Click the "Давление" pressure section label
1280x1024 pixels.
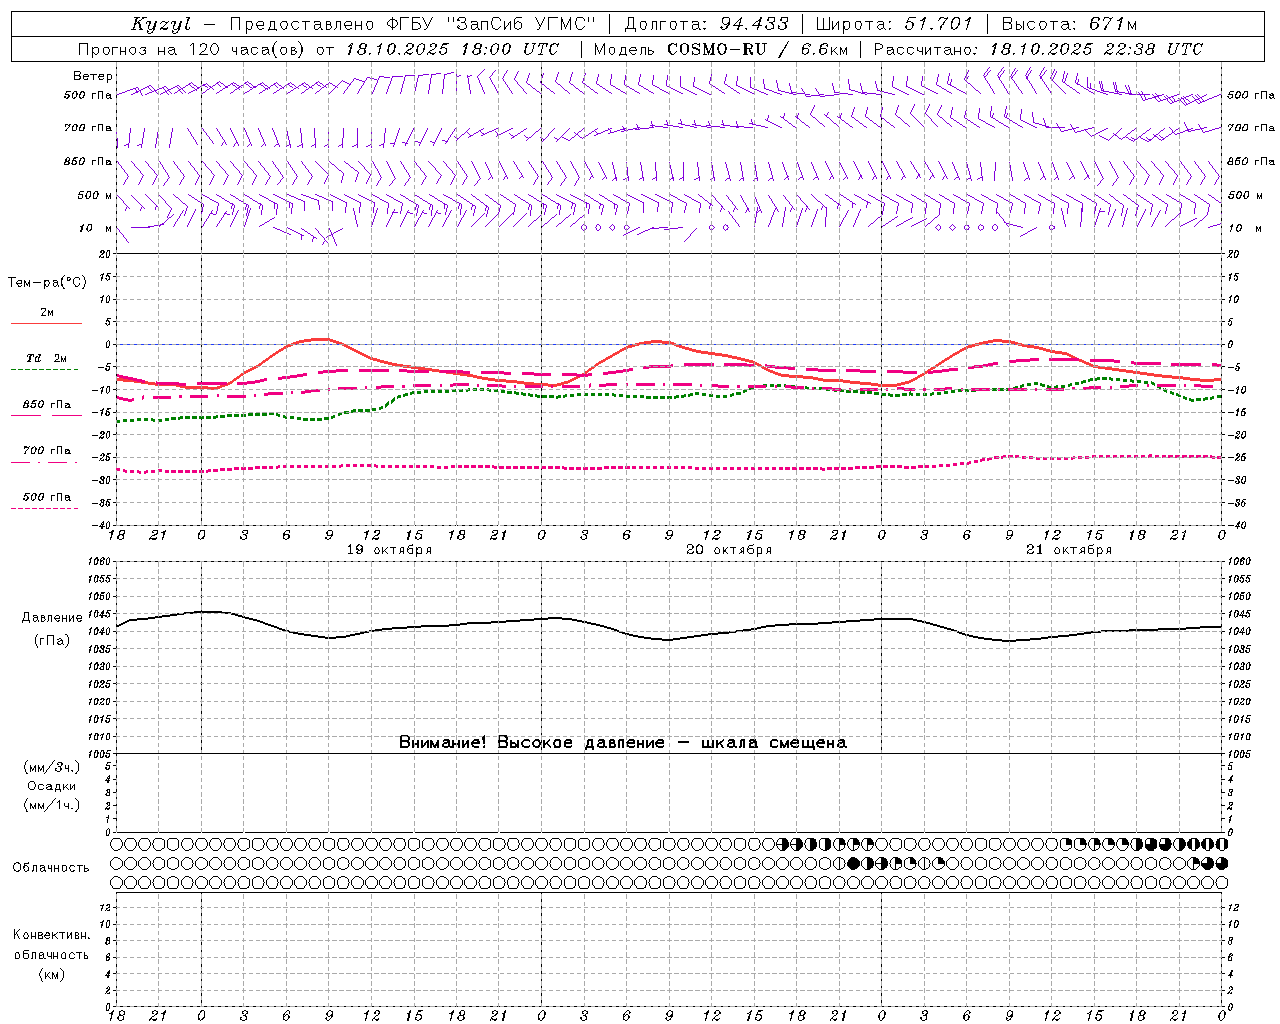click(x=52, y=618)
